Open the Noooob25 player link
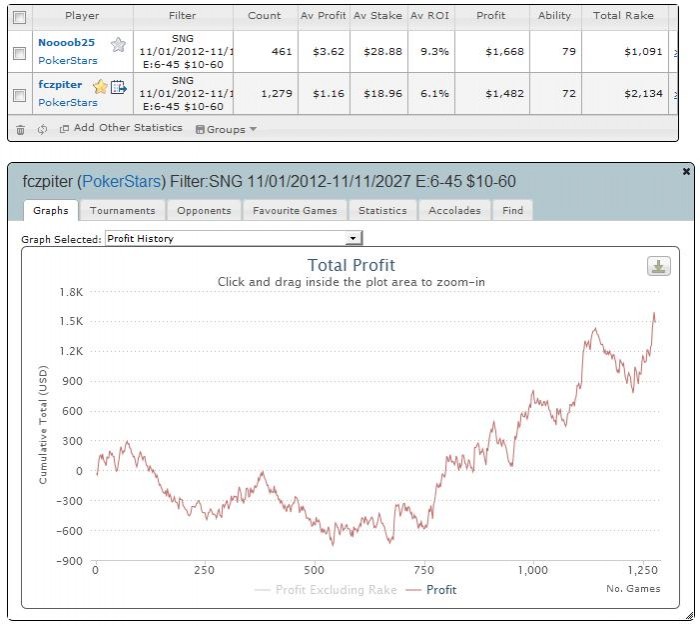 point(67,43)
